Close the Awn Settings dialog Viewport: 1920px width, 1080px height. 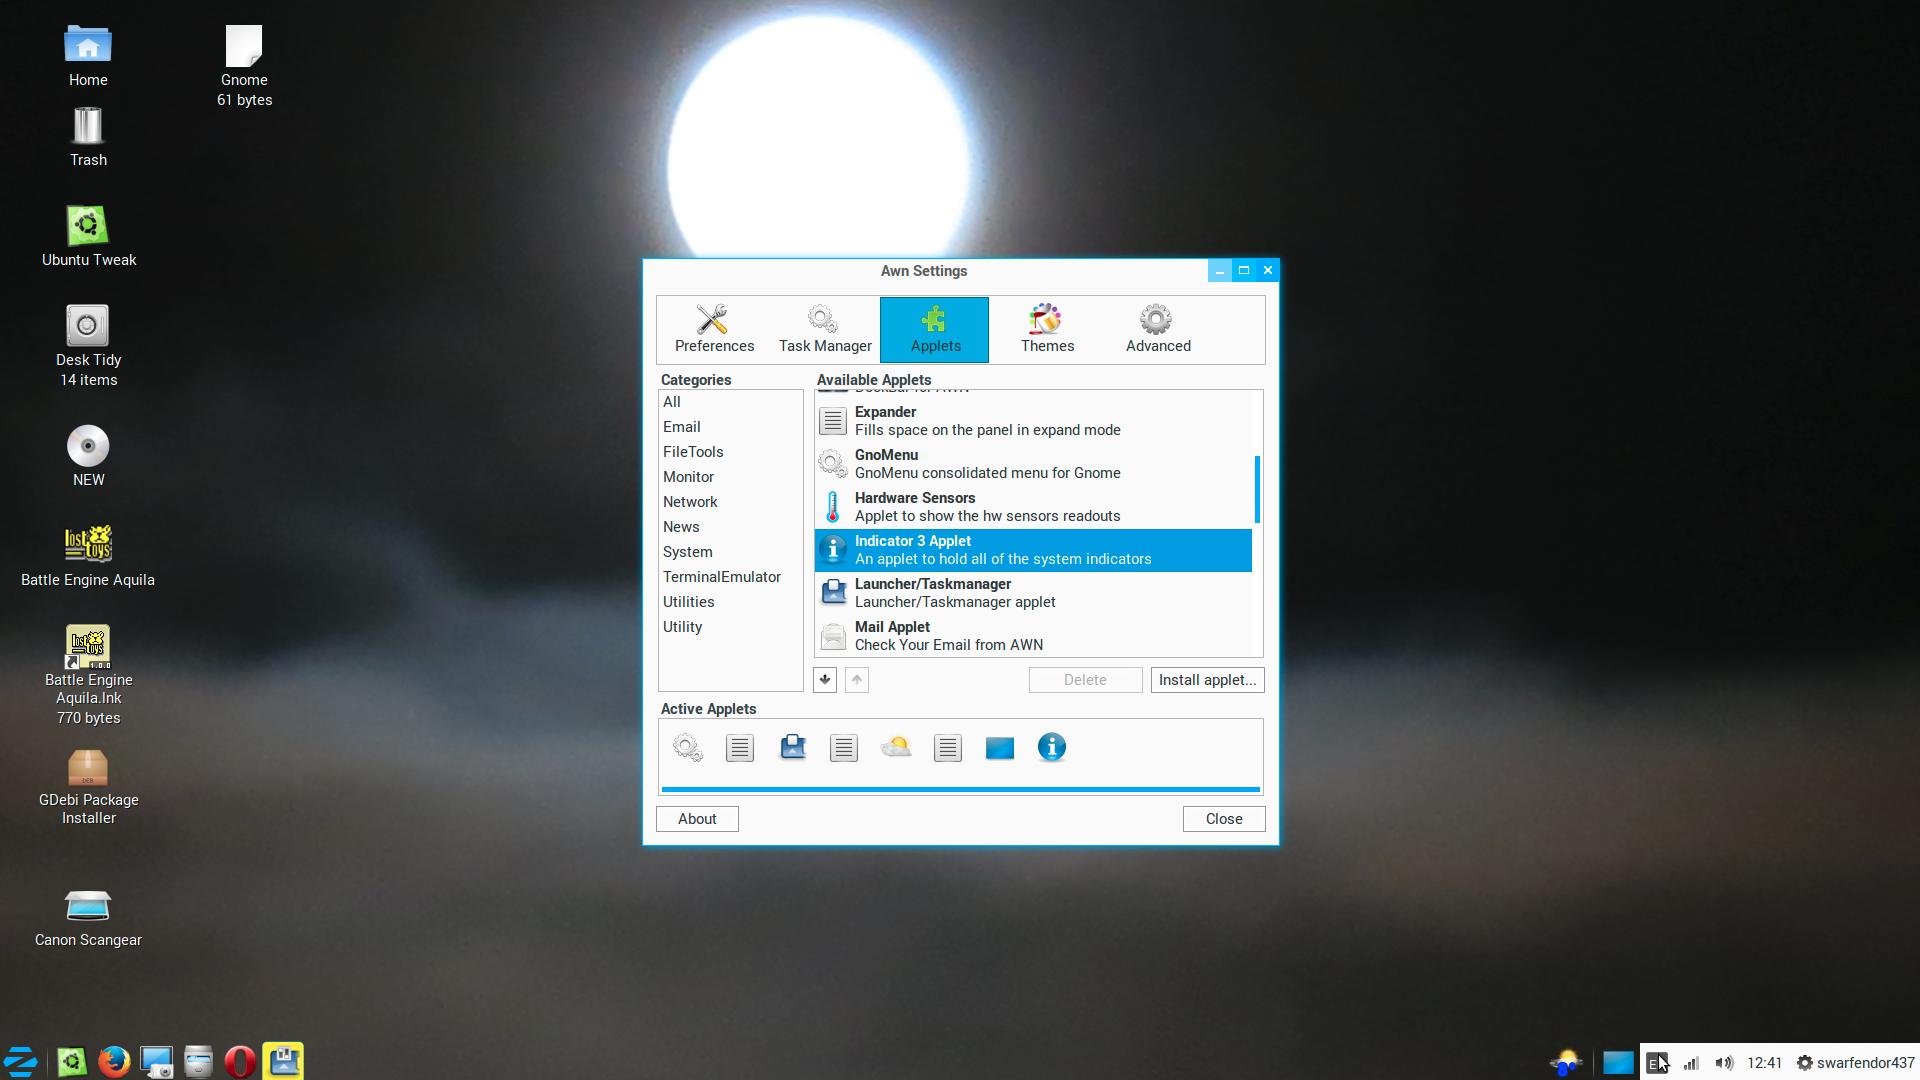(x=1224, y=819)
